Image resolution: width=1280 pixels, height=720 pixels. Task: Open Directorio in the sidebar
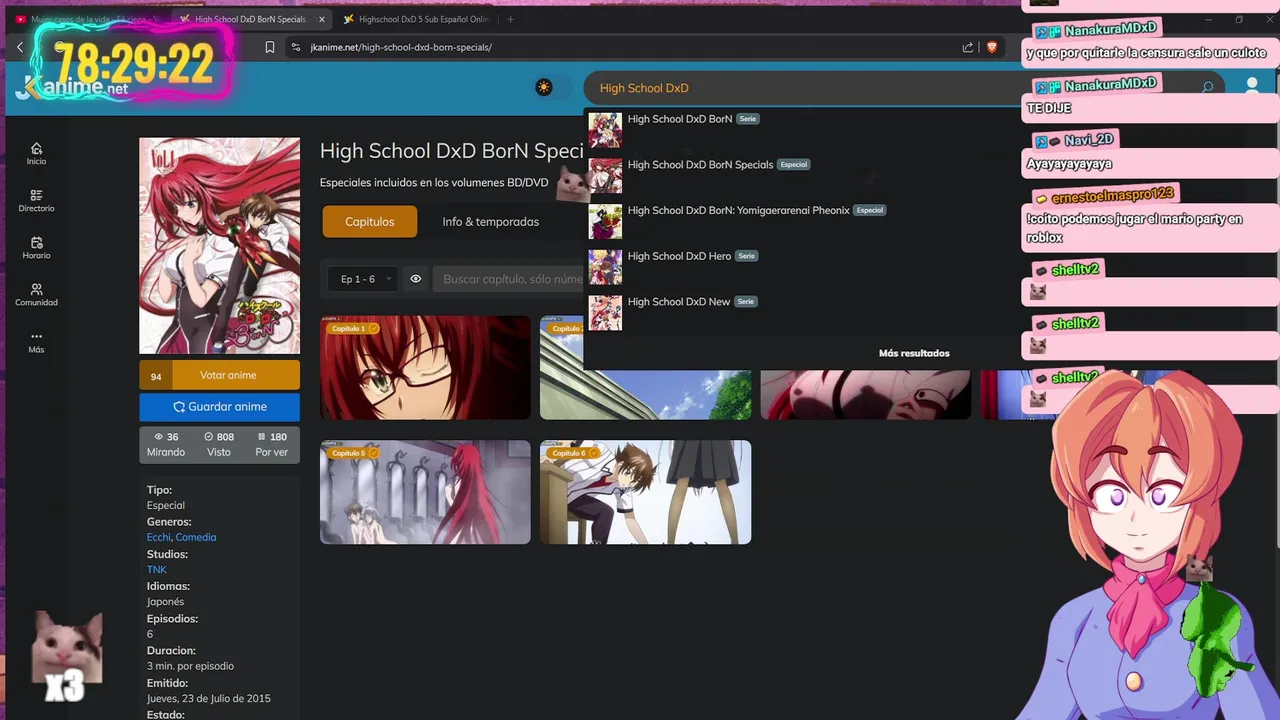[36, 200]
